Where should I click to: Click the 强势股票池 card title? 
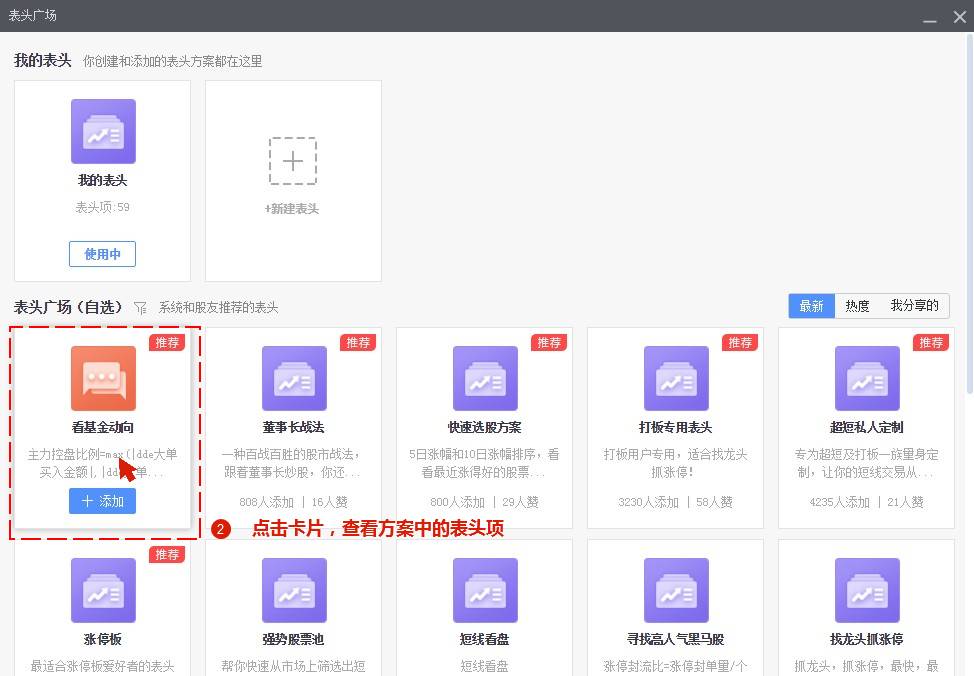[293, 639]
